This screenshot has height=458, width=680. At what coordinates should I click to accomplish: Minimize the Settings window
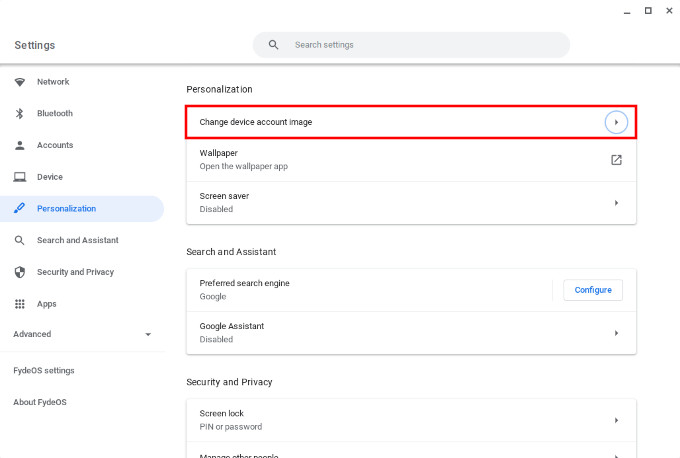[x=627, y=11]
